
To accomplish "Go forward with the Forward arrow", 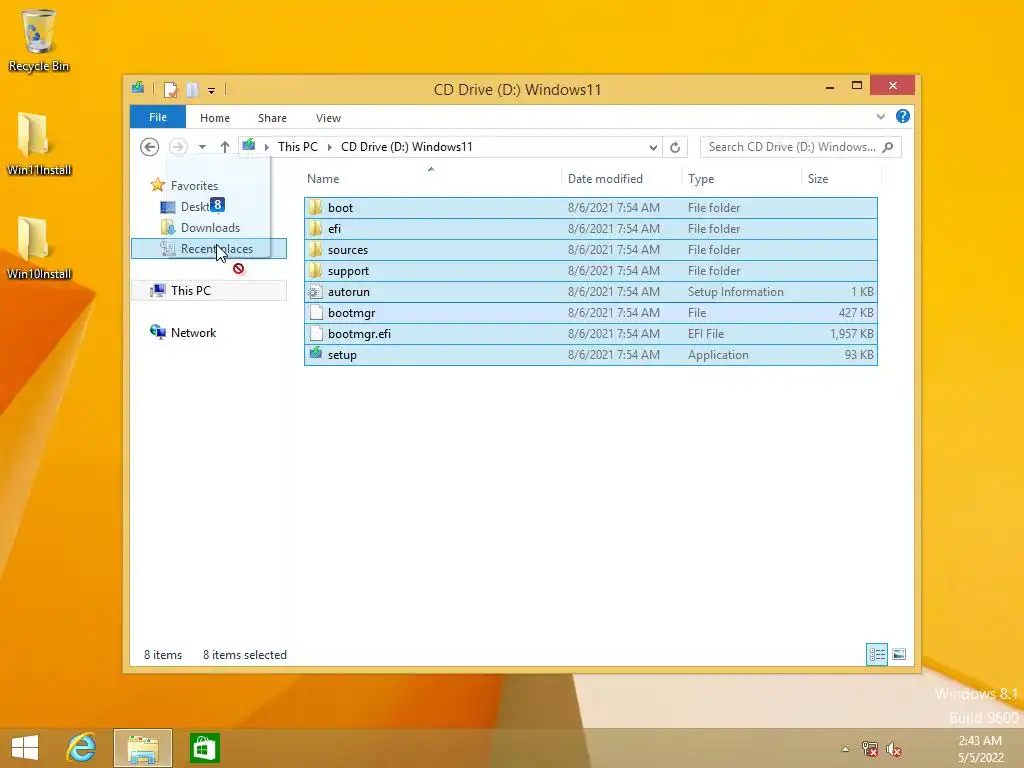I will tap(178, 147).
